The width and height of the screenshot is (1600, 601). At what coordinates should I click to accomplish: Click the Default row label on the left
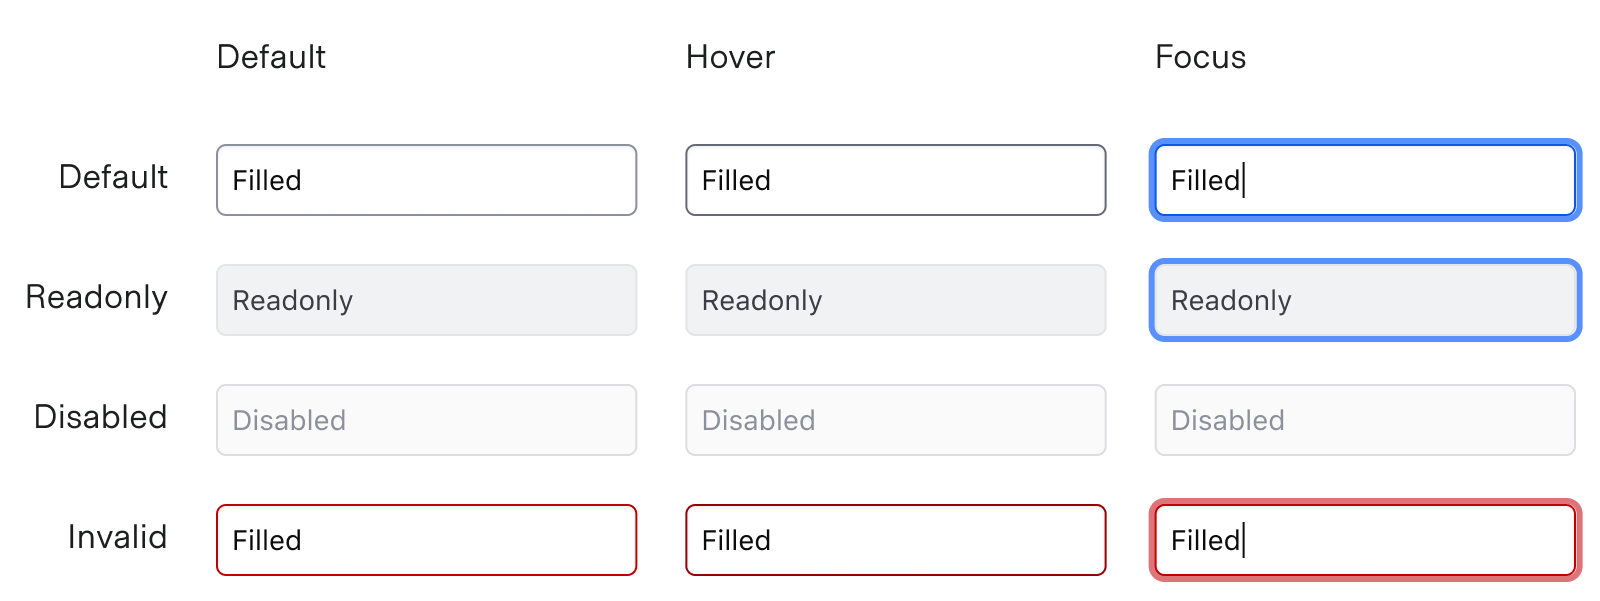pos(113,177)
